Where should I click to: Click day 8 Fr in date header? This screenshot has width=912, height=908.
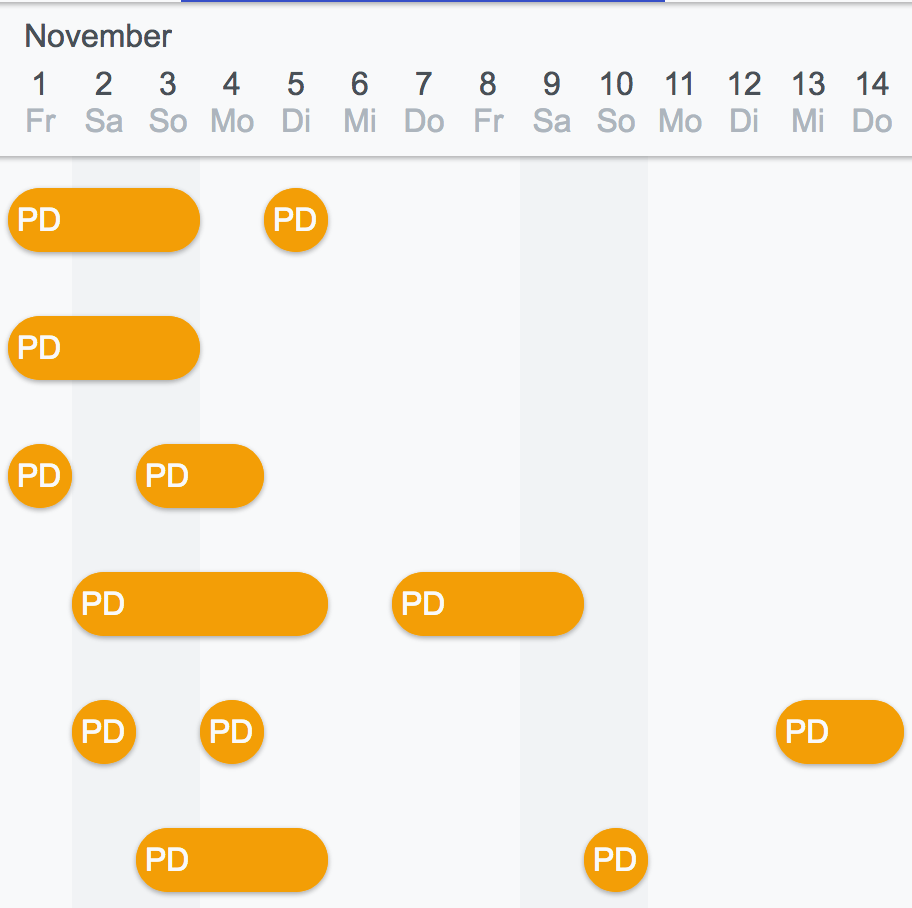tap(488, 102)
